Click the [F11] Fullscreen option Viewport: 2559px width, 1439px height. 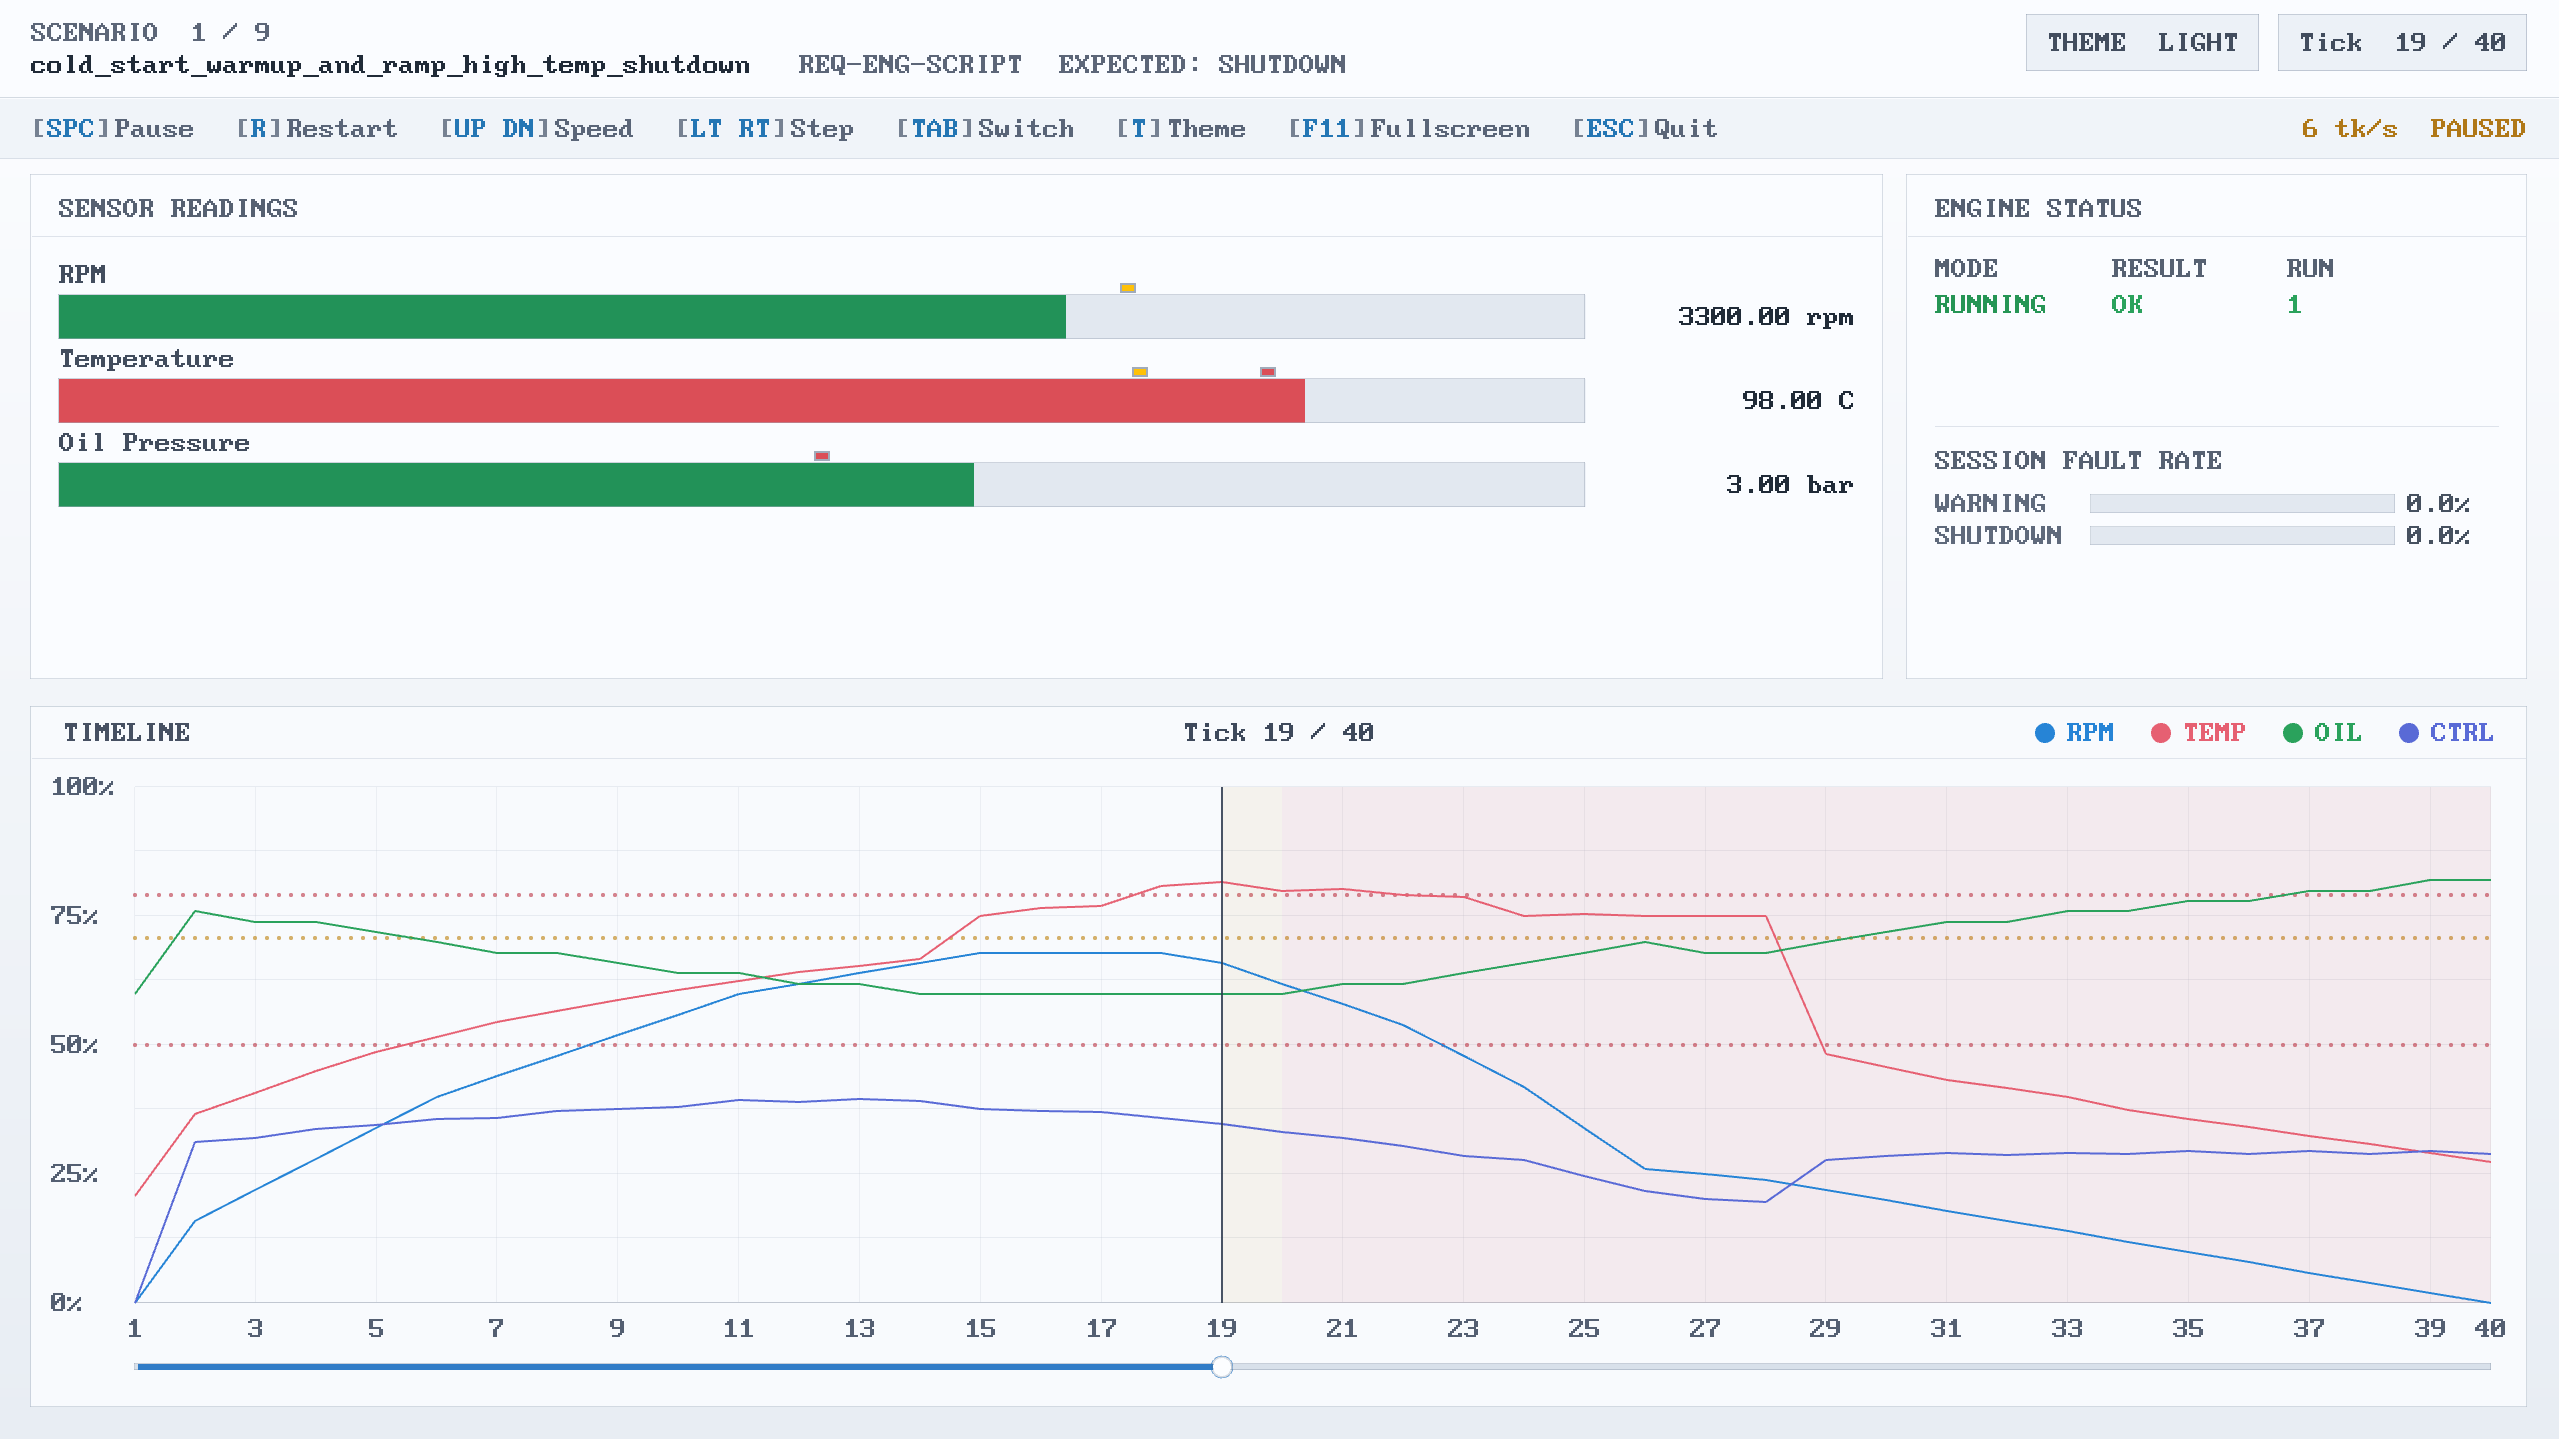click(1408, 129)
